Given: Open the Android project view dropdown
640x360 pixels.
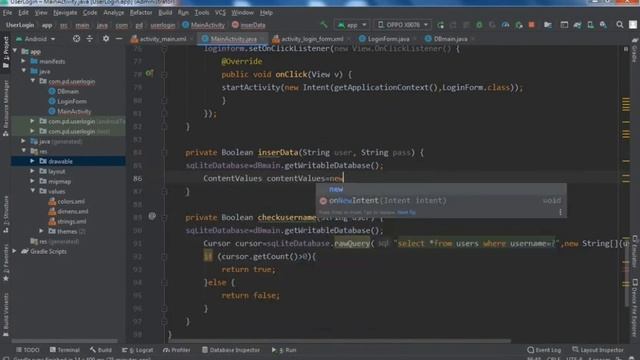Looking at the screenshot, I should [36, 39].
